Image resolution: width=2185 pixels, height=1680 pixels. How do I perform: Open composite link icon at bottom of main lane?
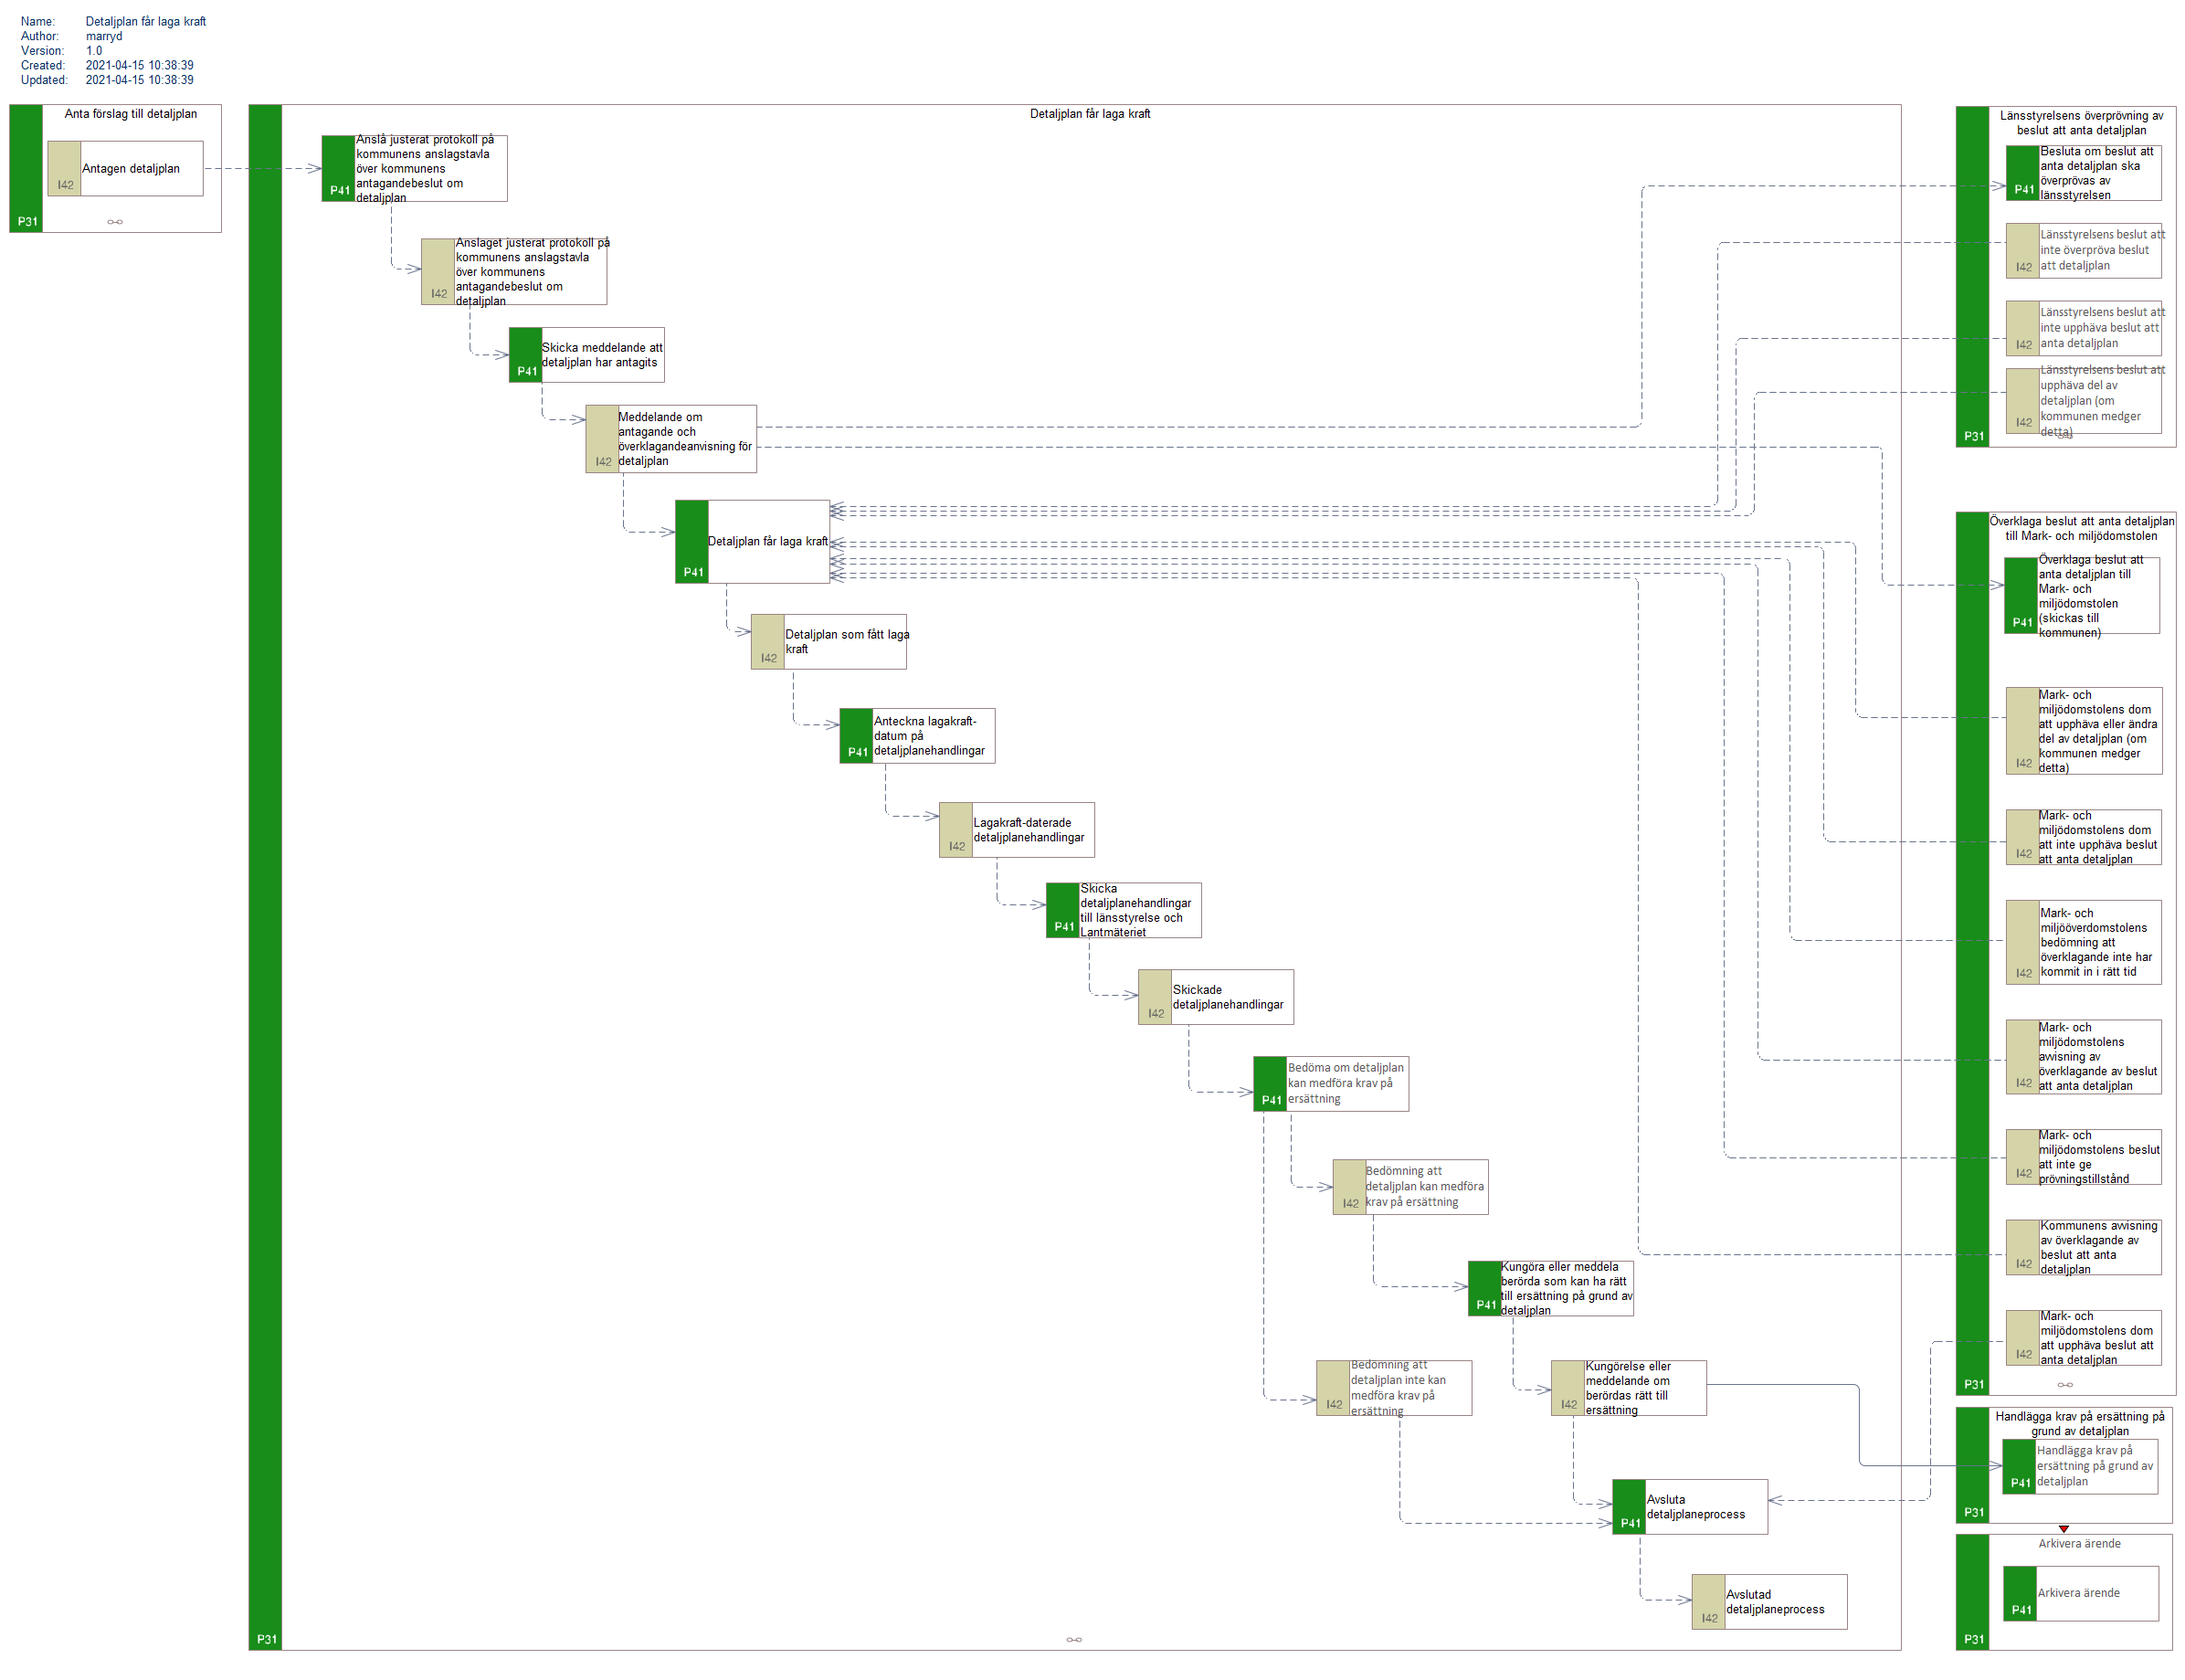pyautogui.click(x=1074, y=1640)
